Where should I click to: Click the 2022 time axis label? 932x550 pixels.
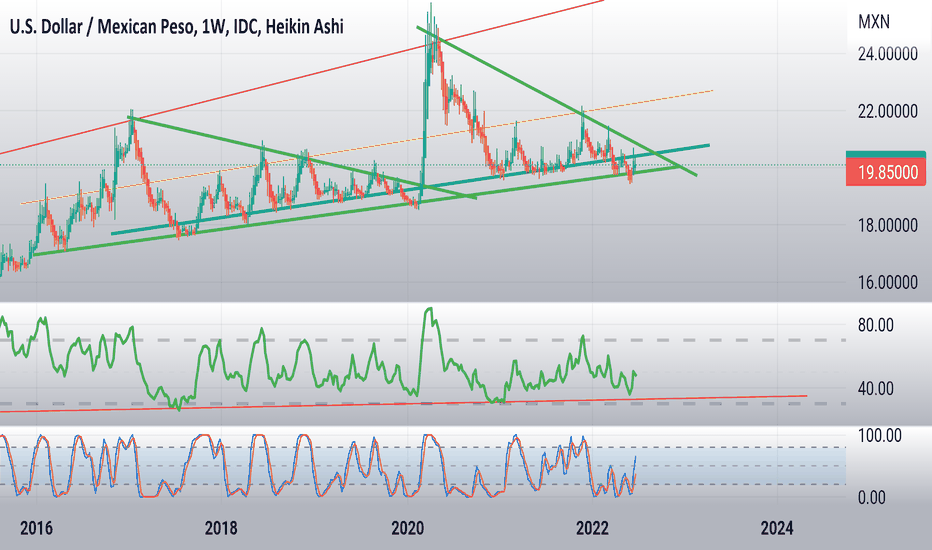(592, 528)
